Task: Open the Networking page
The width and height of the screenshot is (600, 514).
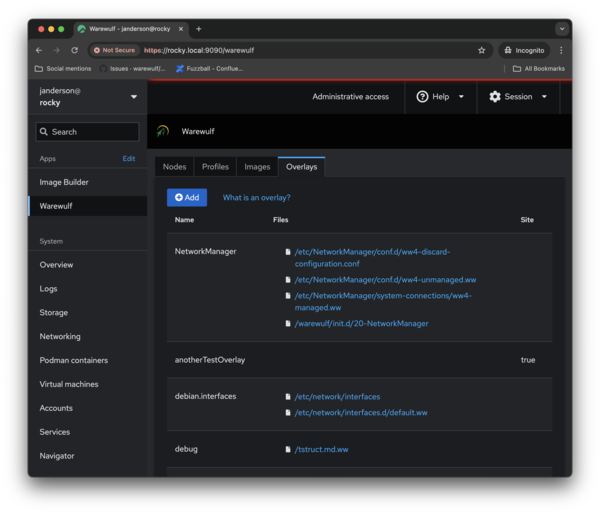Action: (x=88, y=336)
